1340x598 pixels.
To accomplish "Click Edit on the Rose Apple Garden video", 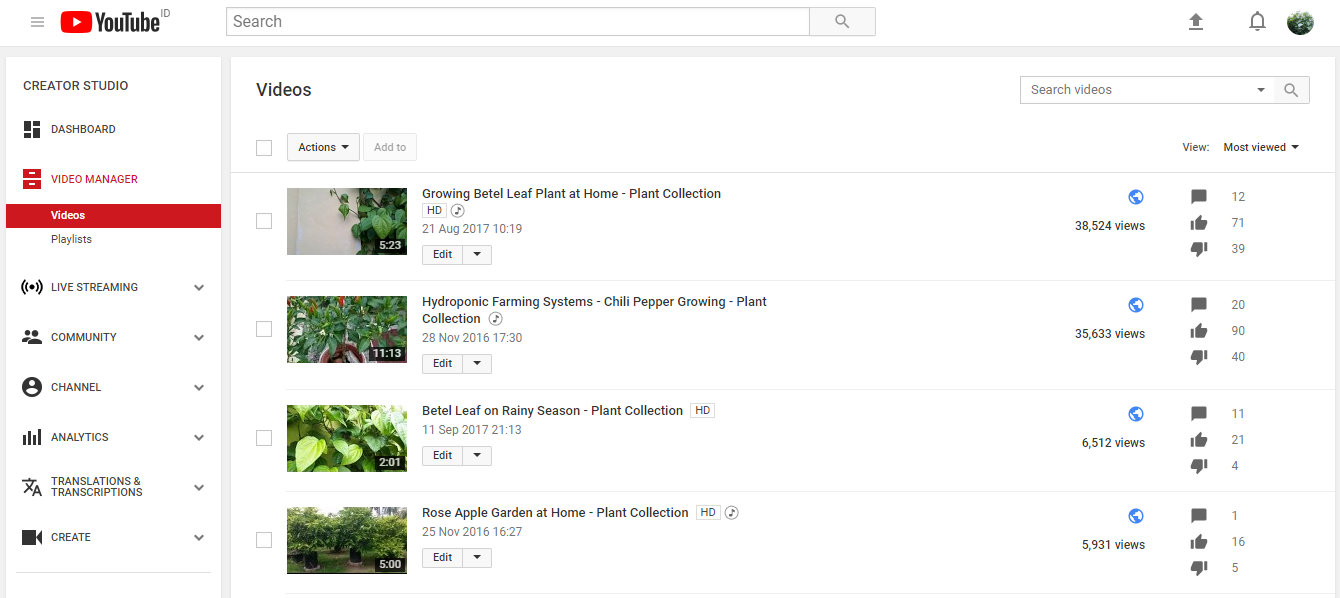I will coord(442,557).
